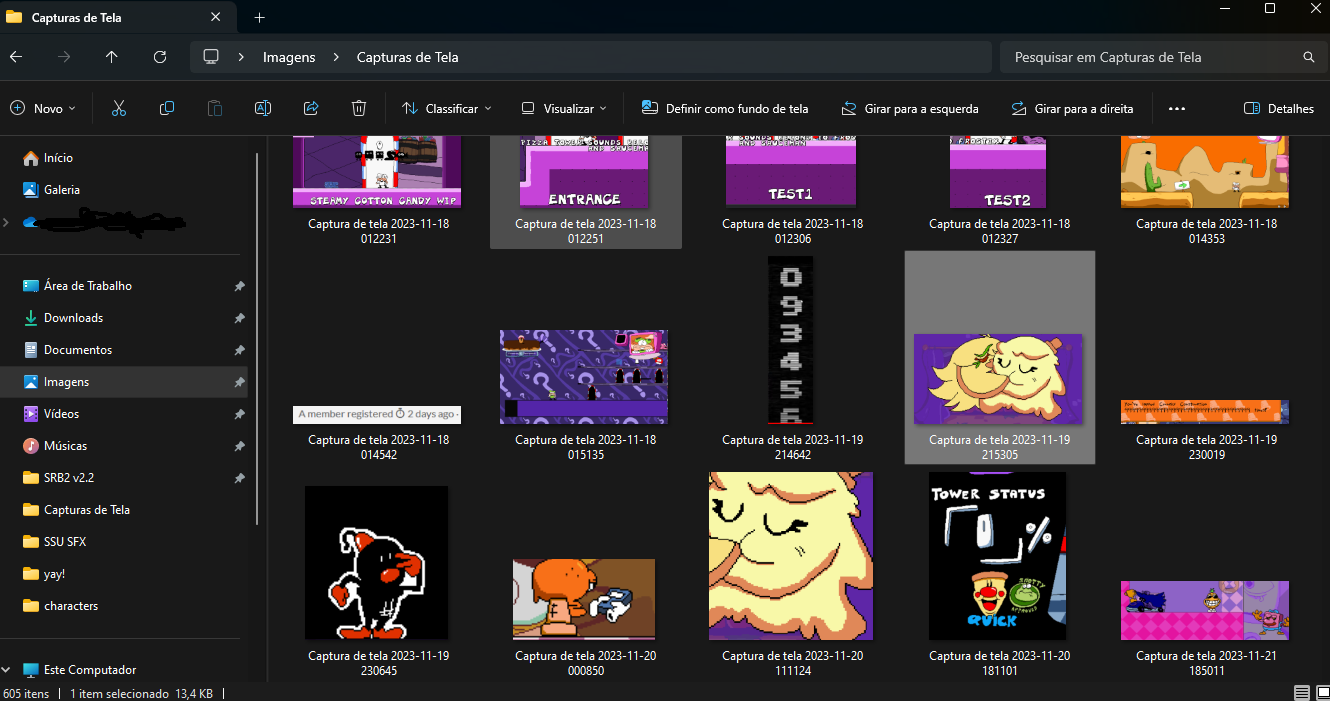This screenshot has height=701, width=1330.
Task: Select screenshot 2023-11-18 015135 thumbnail
Action: [x=584, y=377]
